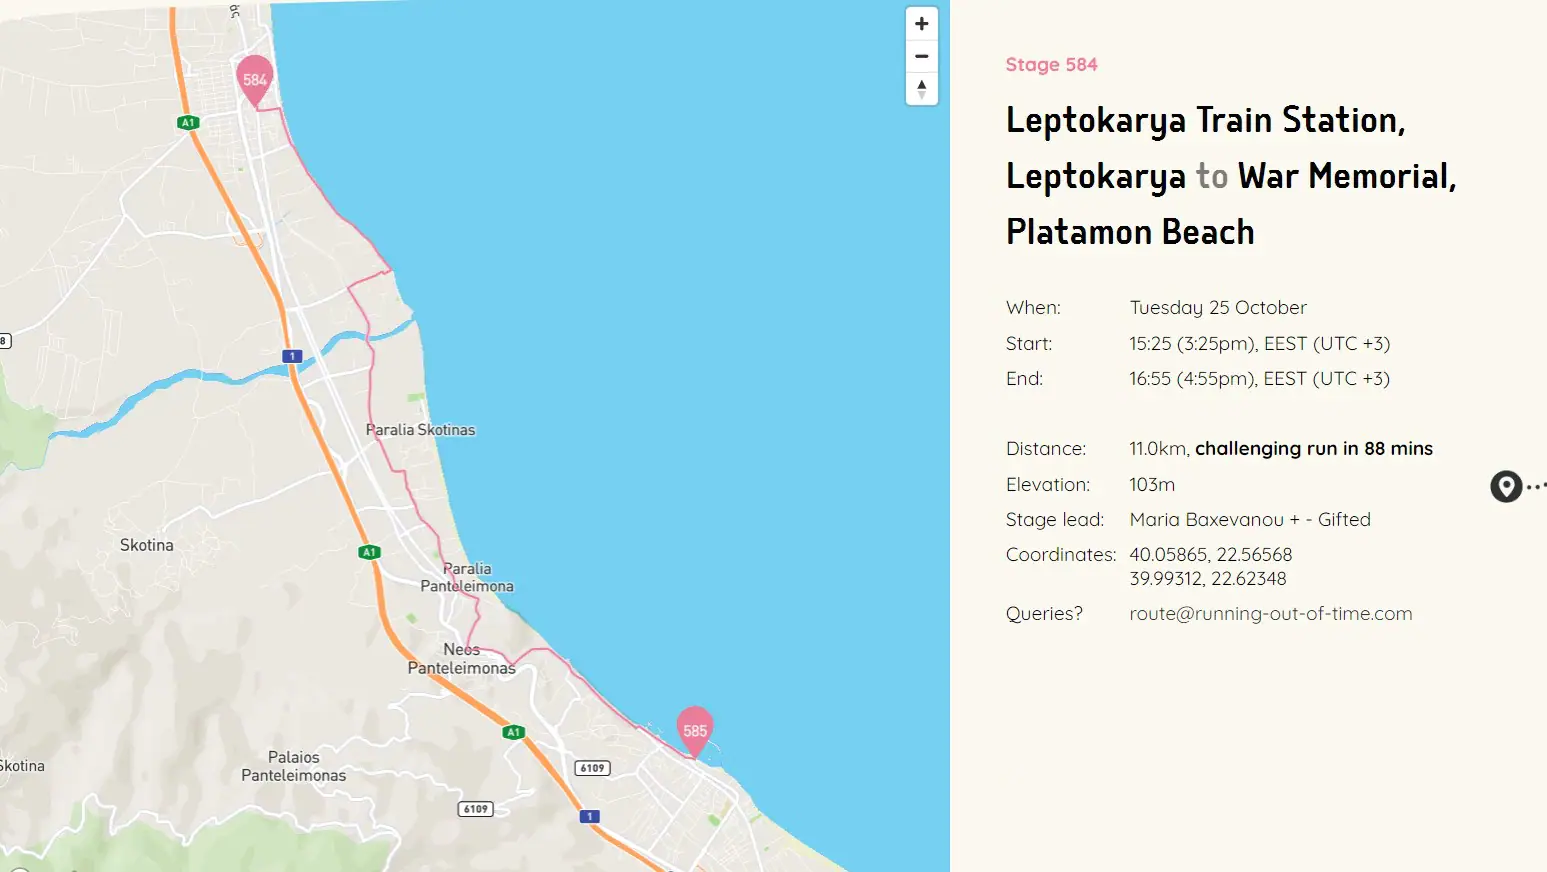
Task: Reset map bearing with compass button
Action: coord(921,89)
